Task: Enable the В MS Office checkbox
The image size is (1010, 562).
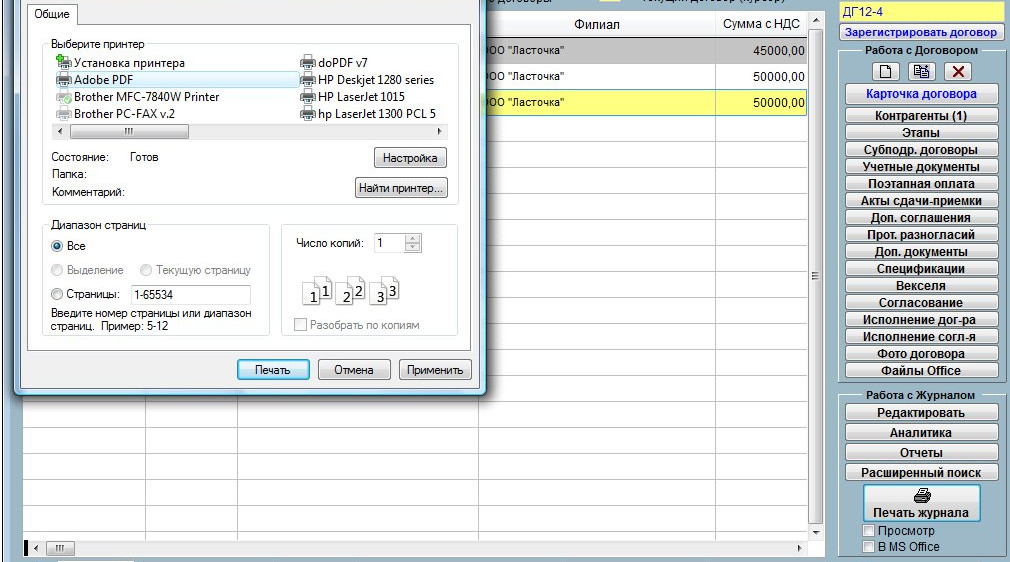Action: [x=868, y=547]
